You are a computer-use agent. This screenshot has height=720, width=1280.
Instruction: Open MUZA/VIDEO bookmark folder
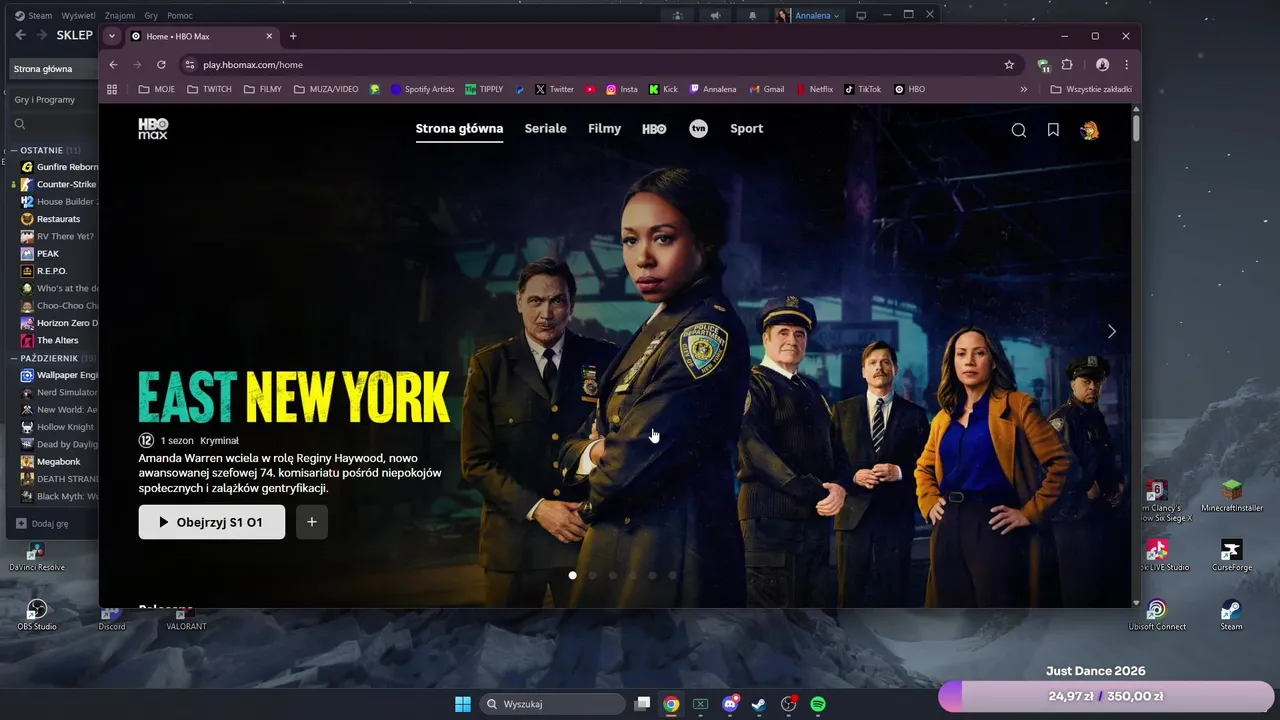pos(326,89)
